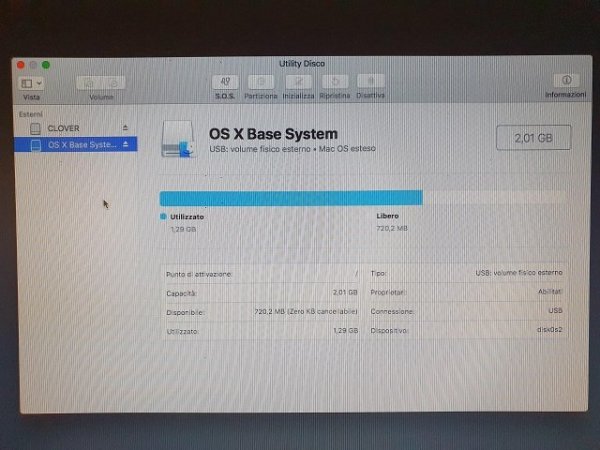600x450 pixels.
Task: Close the Utility Disco window
Action: [21, 65]
